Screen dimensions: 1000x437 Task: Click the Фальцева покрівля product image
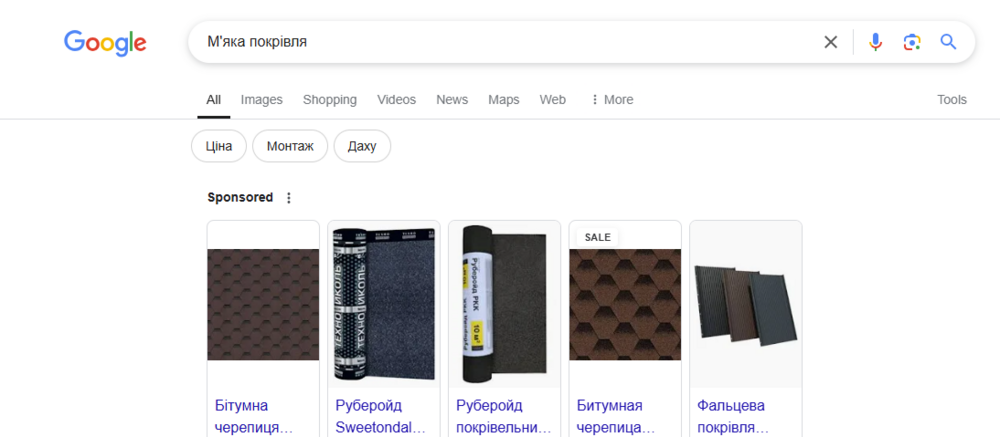[746, 304]
